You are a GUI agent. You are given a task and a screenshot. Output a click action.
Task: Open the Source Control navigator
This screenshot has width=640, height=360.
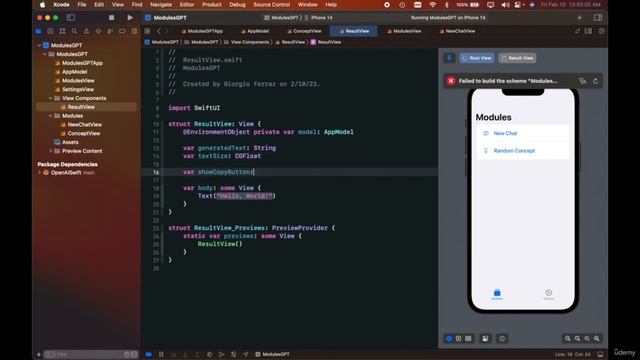point(50,31)
